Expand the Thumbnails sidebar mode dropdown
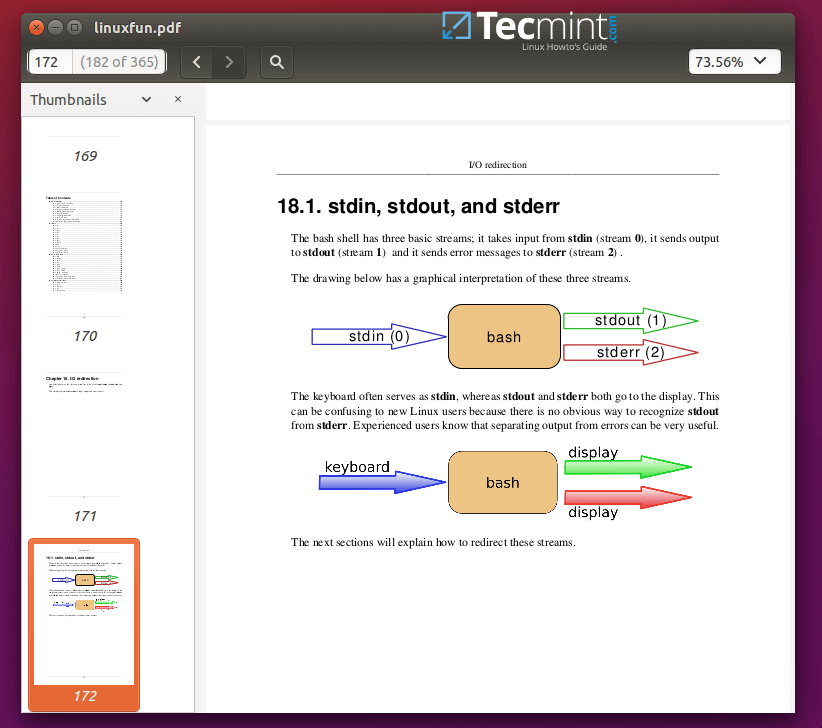Screen dimensions: 822x728 [x=146, y=99]
